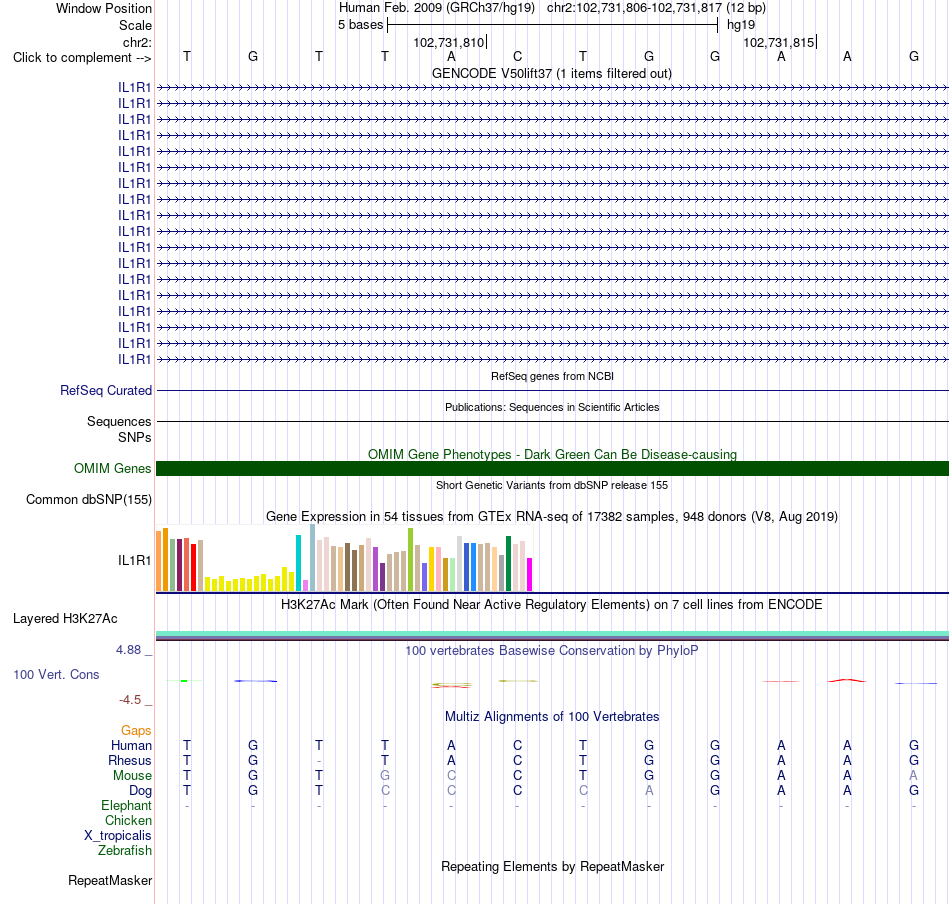Click the single gap dash in the Rhesus row
Image resolution: width=950 pixels, height=904 pixels.
[x=319, y=761]
